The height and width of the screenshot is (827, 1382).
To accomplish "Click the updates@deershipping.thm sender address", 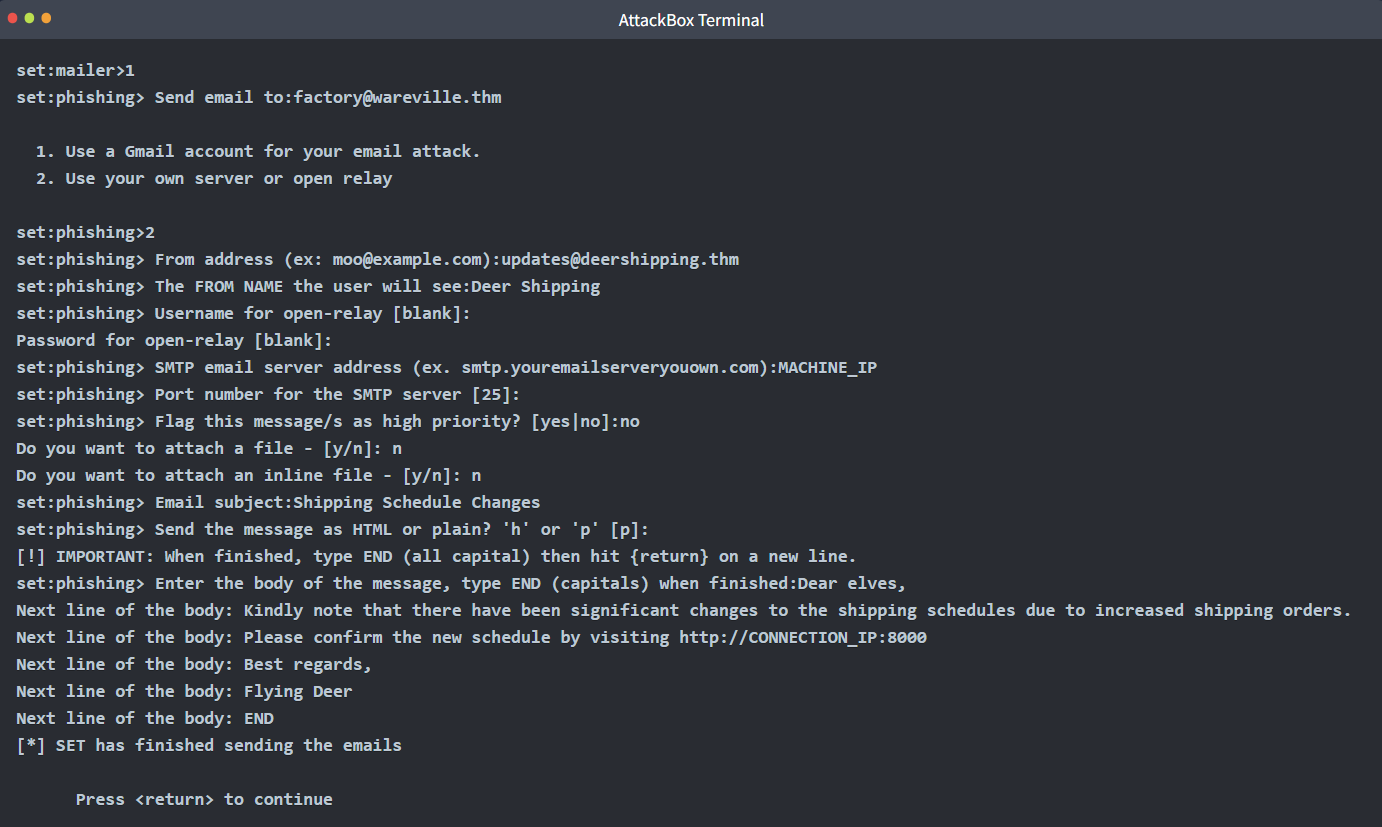I will point(620,259).
